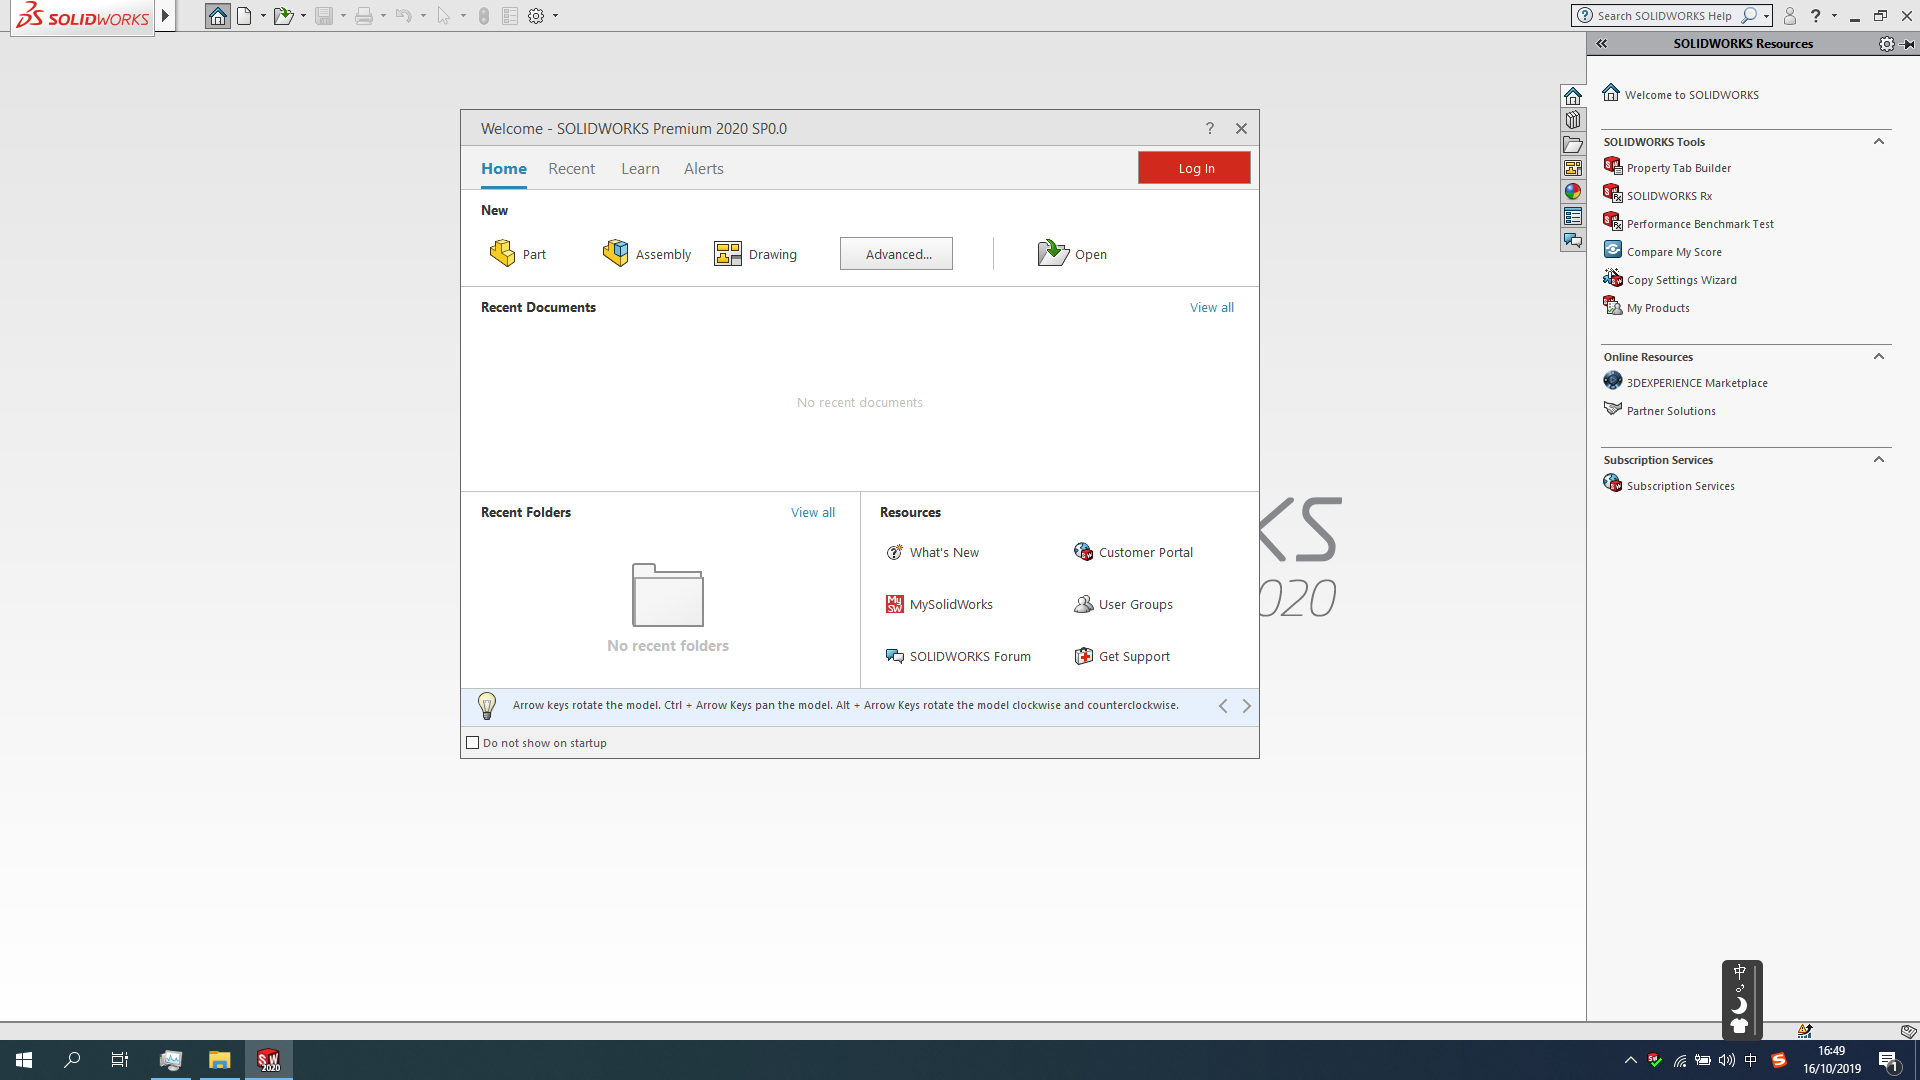Open Welcome to SOLIDWORKS link
1920x1080 pixels.
pyautogui.click(x=1691, y=95)
